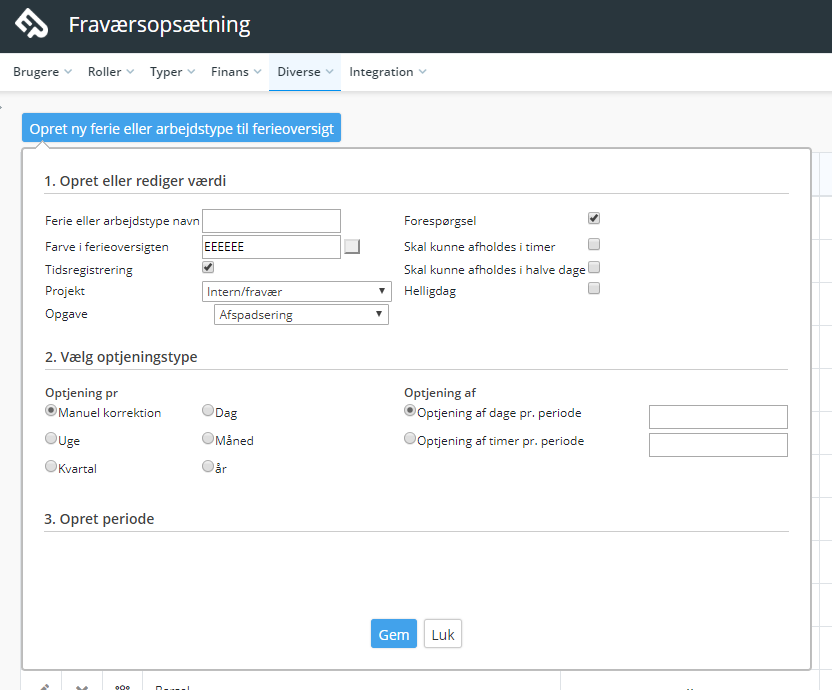
Task: Select the 'Uge' radio option
Action: [x=51, y=438]
